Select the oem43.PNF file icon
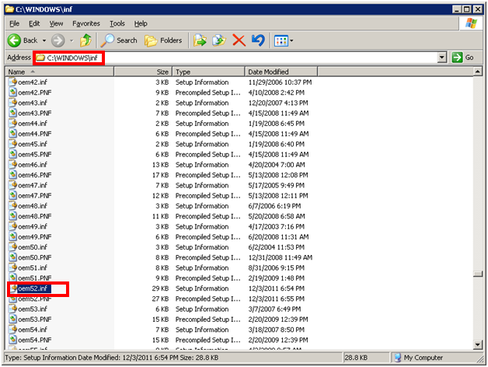 [13, 113]
